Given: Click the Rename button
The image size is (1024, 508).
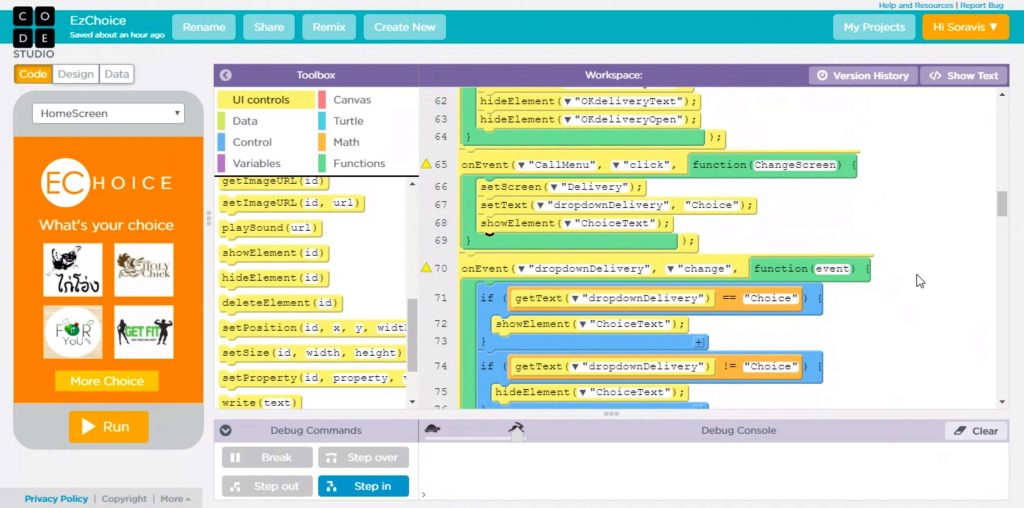Looking at the screenshot, I should 204,27.
